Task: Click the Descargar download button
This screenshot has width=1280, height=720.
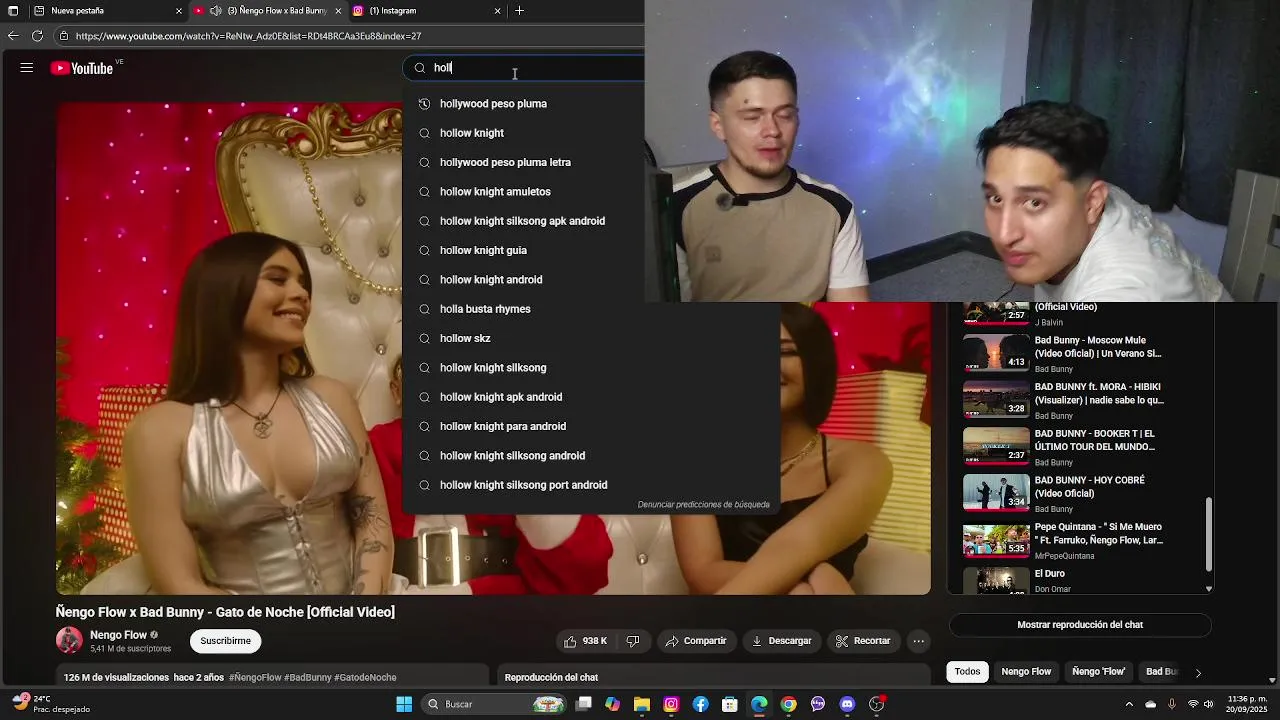Action: (x=782, y=641)
